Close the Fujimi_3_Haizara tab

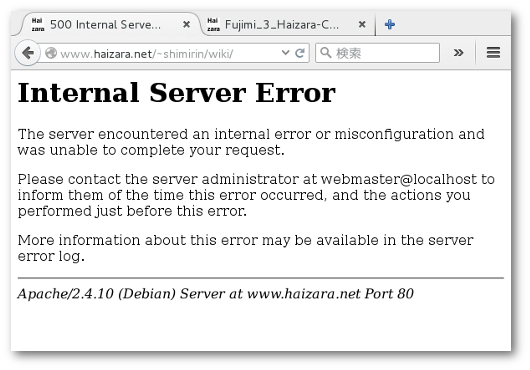click(x=362, y=24)
